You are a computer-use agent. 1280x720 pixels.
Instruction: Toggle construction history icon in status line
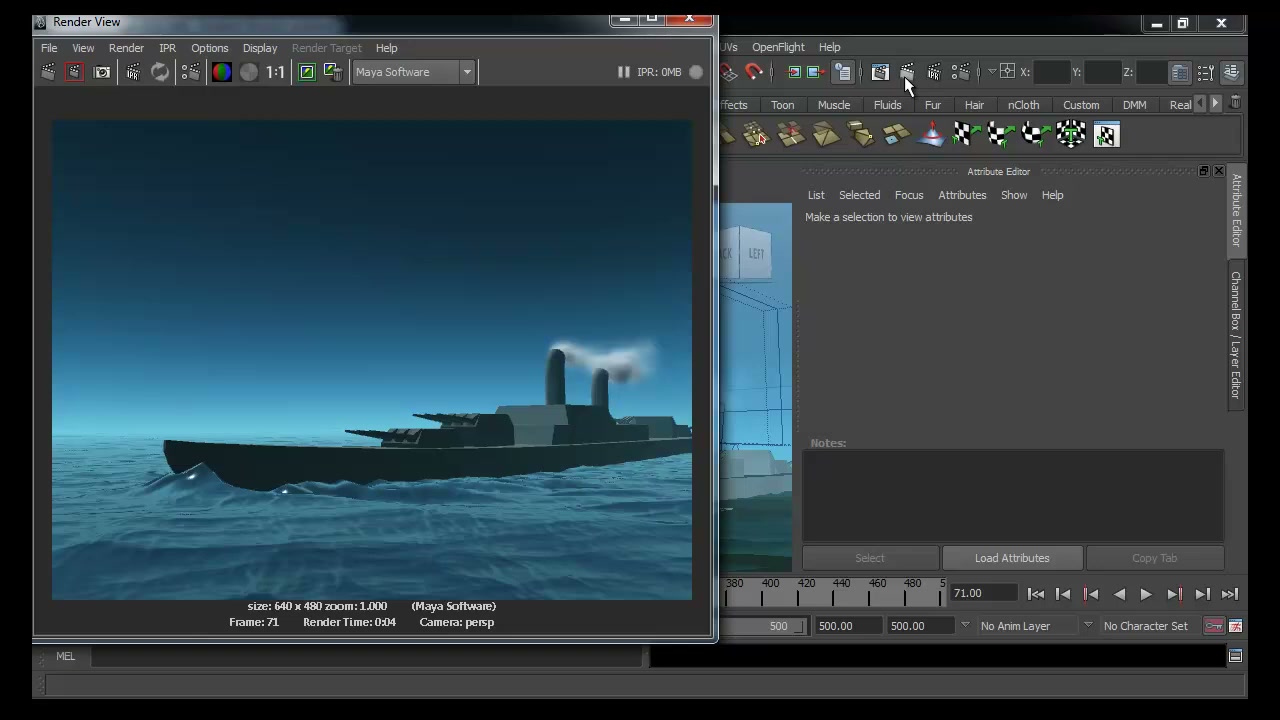[843, 72]
